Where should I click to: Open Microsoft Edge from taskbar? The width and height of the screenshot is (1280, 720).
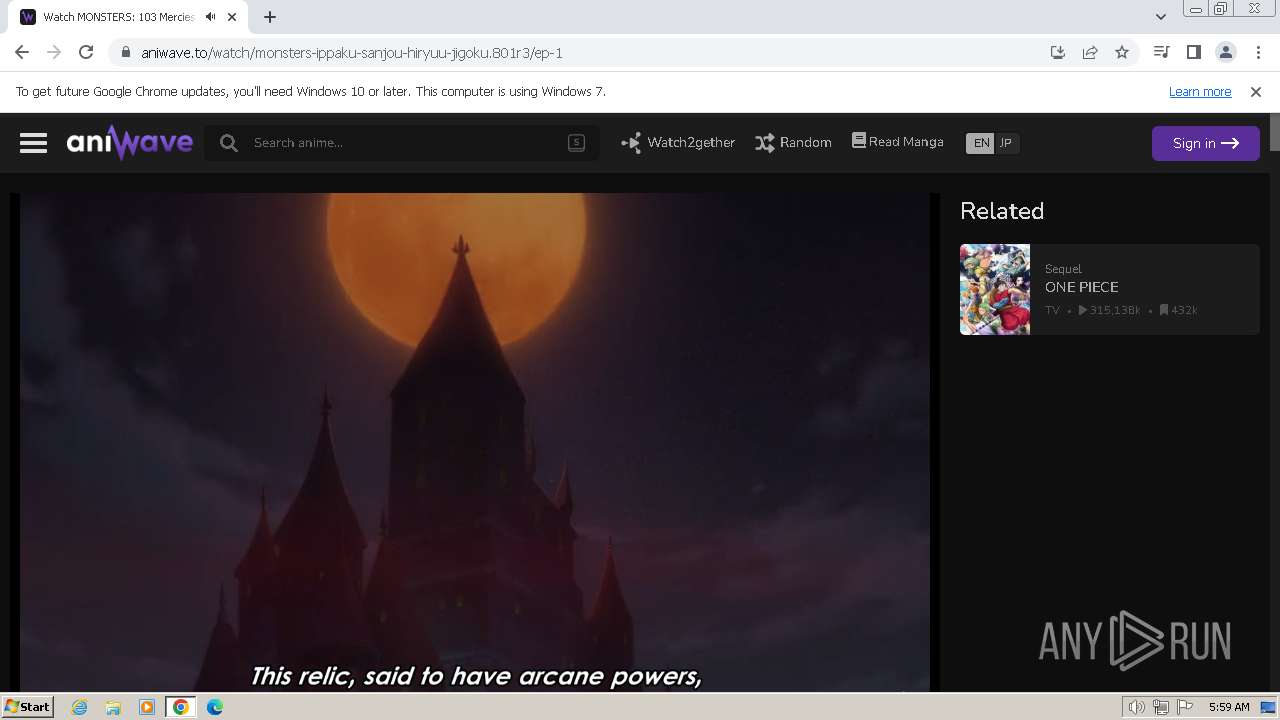215,707
